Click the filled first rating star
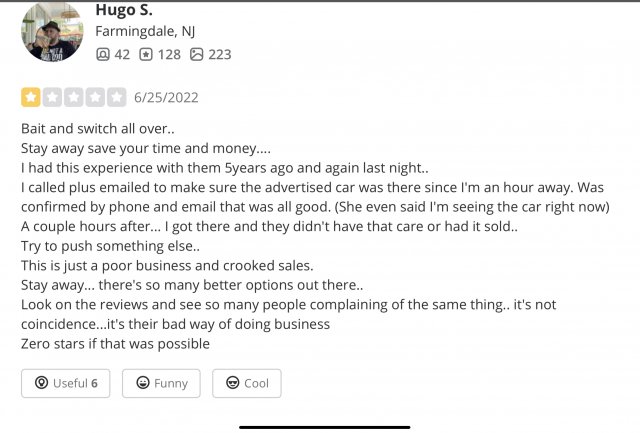The height and width of the screenshot is (433, 640). coord(31,97)
